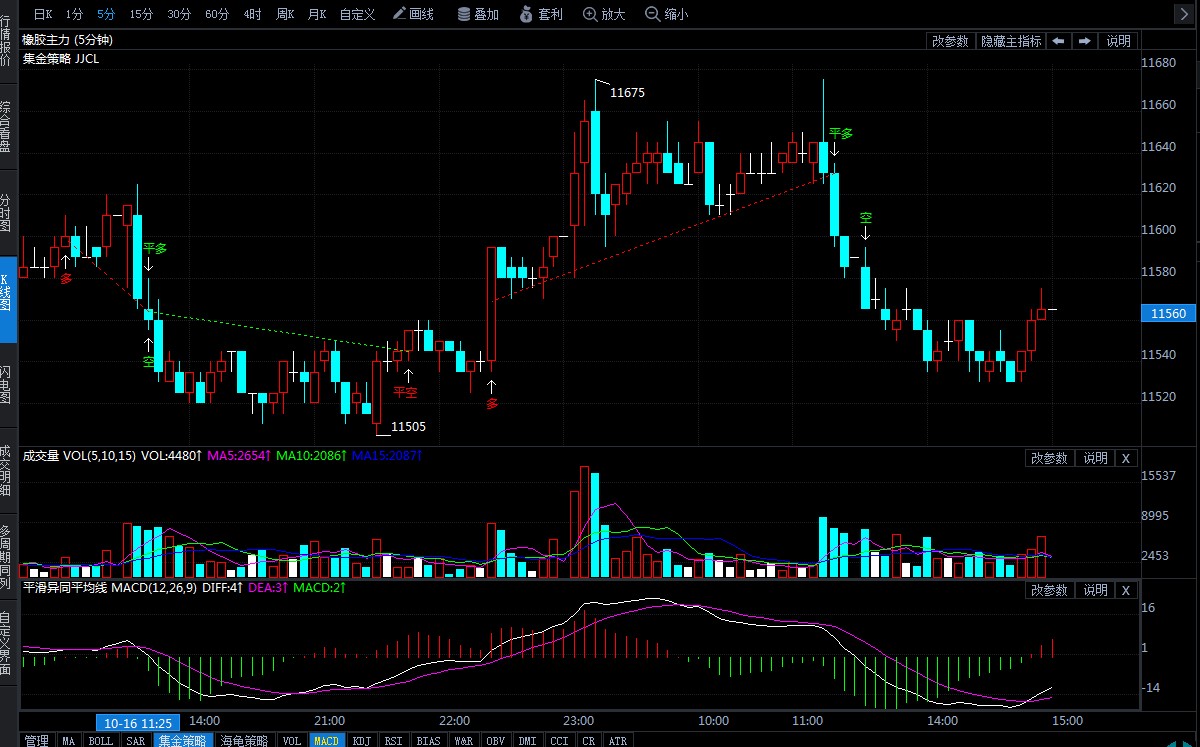
Task: Select DMI indicator tab
Action: (527, 740)
